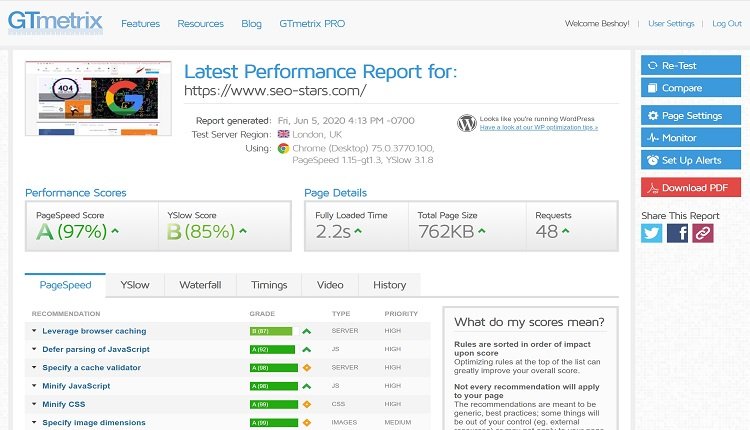Expand Minify CSS recommendation
The height and width of the screenshot is (430, 750).
click(64, 404)
